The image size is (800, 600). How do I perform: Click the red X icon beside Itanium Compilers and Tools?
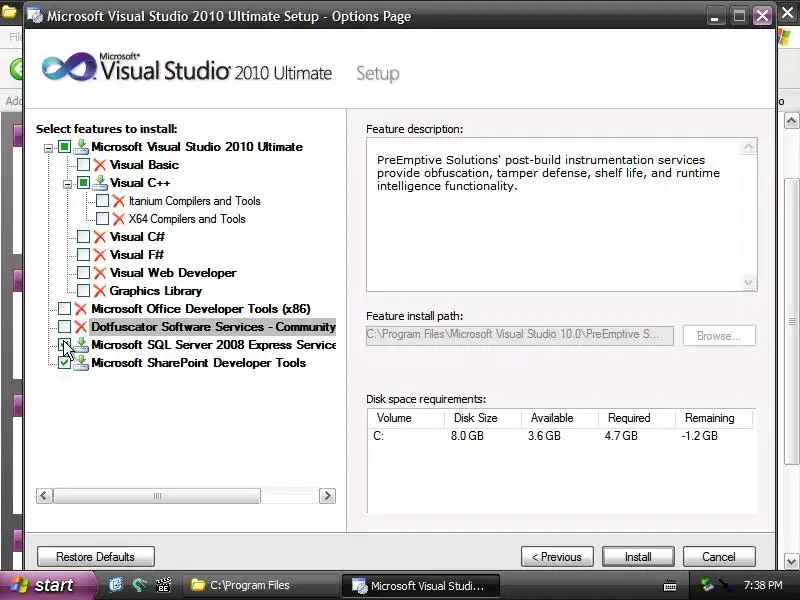click(119, 201)
